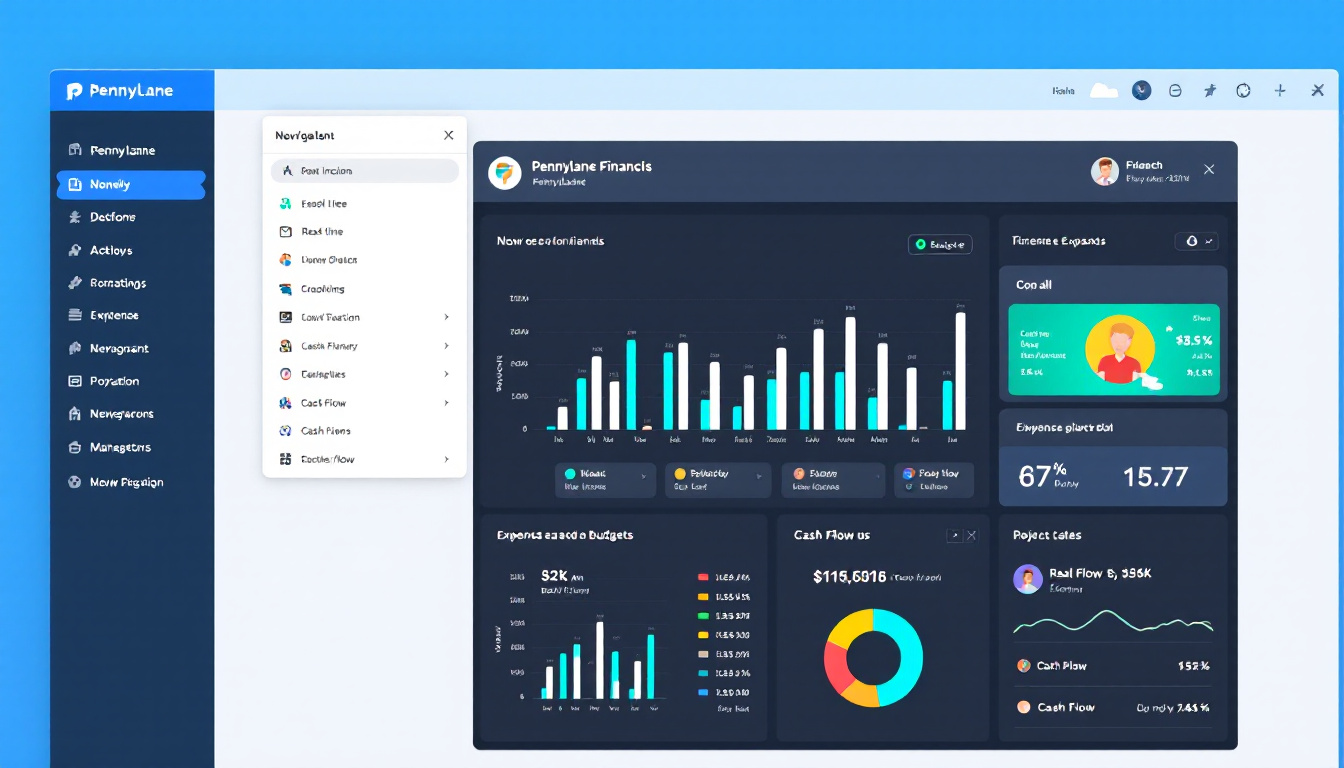Click the pin icon in top bar
Screen dimensions: 1344x768
[1210, 90]
